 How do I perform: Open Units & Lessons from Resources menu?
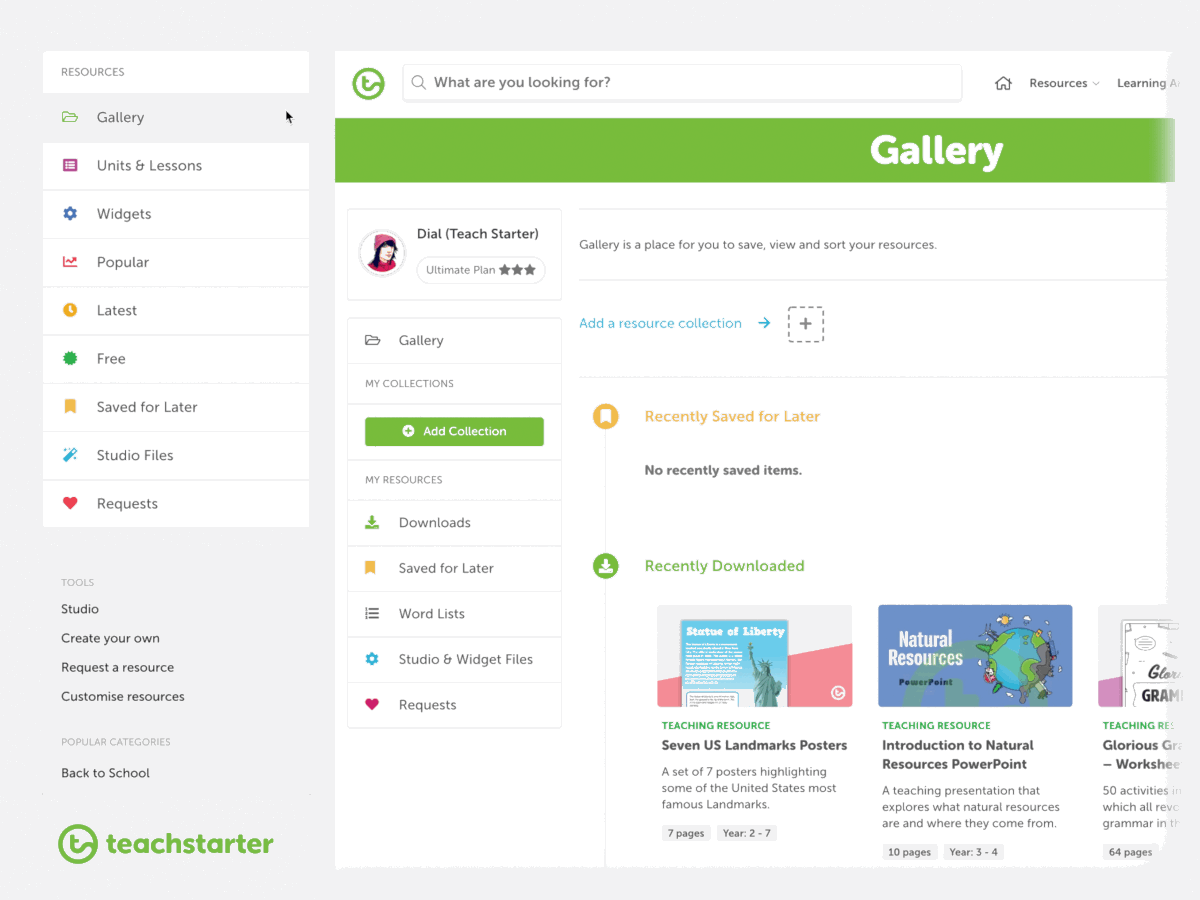click(176, 166)
